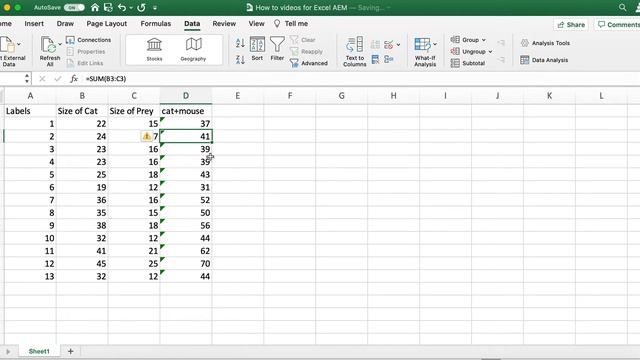This screenshot has height=360, width=640.
Task: Click the Undo arrow icon
Action: [x=122, y=7]
